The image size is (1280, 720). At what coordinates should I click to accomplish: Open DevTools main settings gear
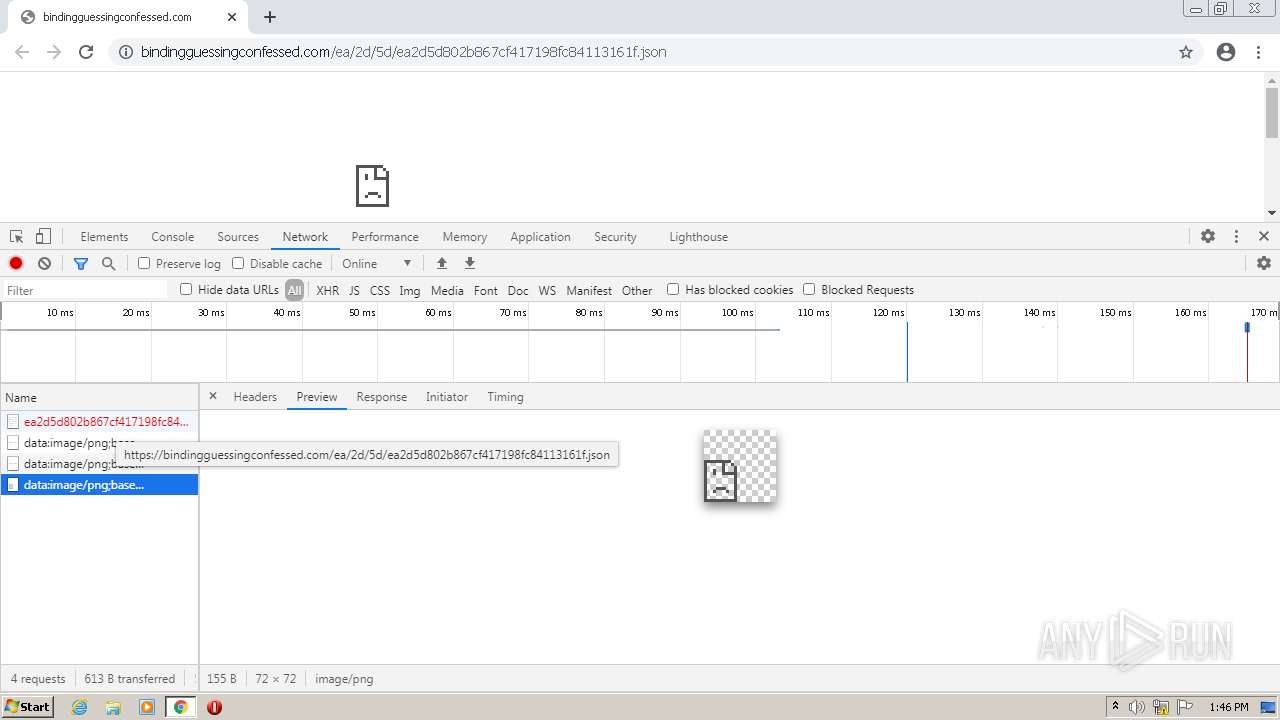coord(1208,237)
